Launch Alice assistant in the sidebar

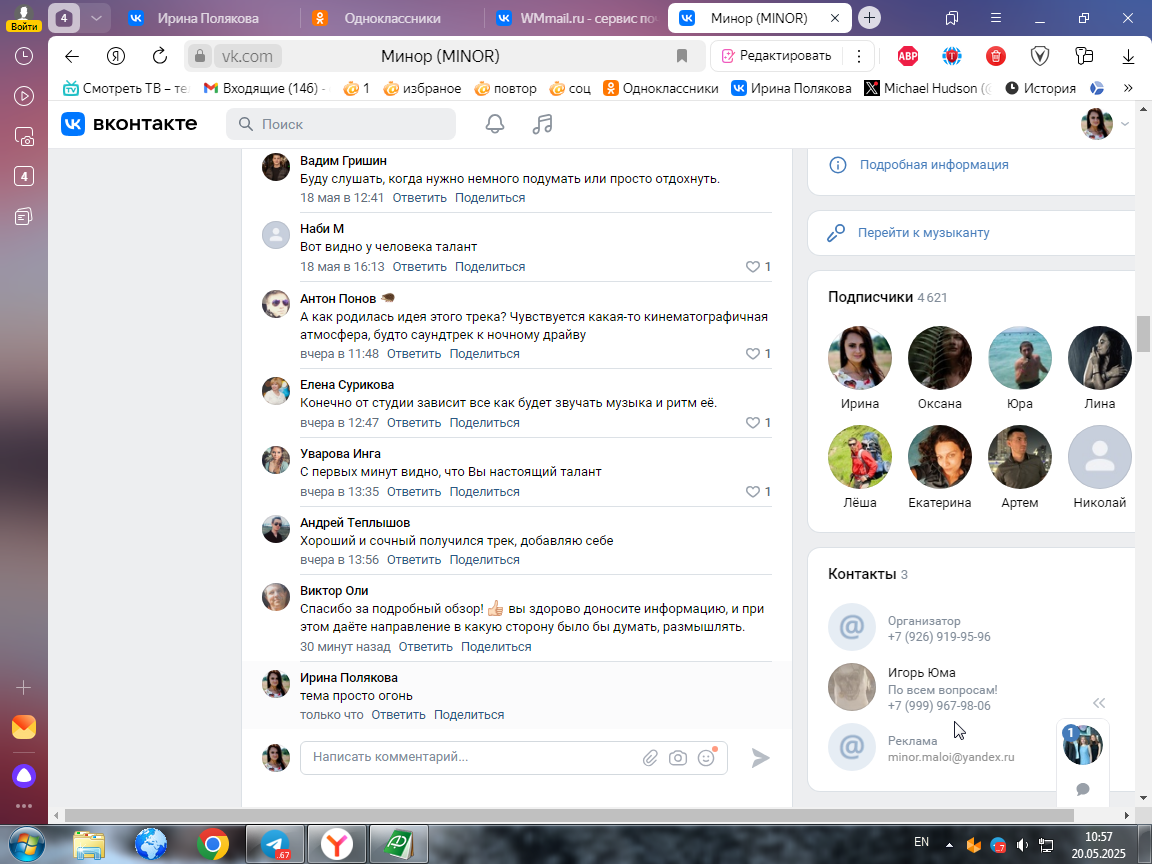(24, 776)
